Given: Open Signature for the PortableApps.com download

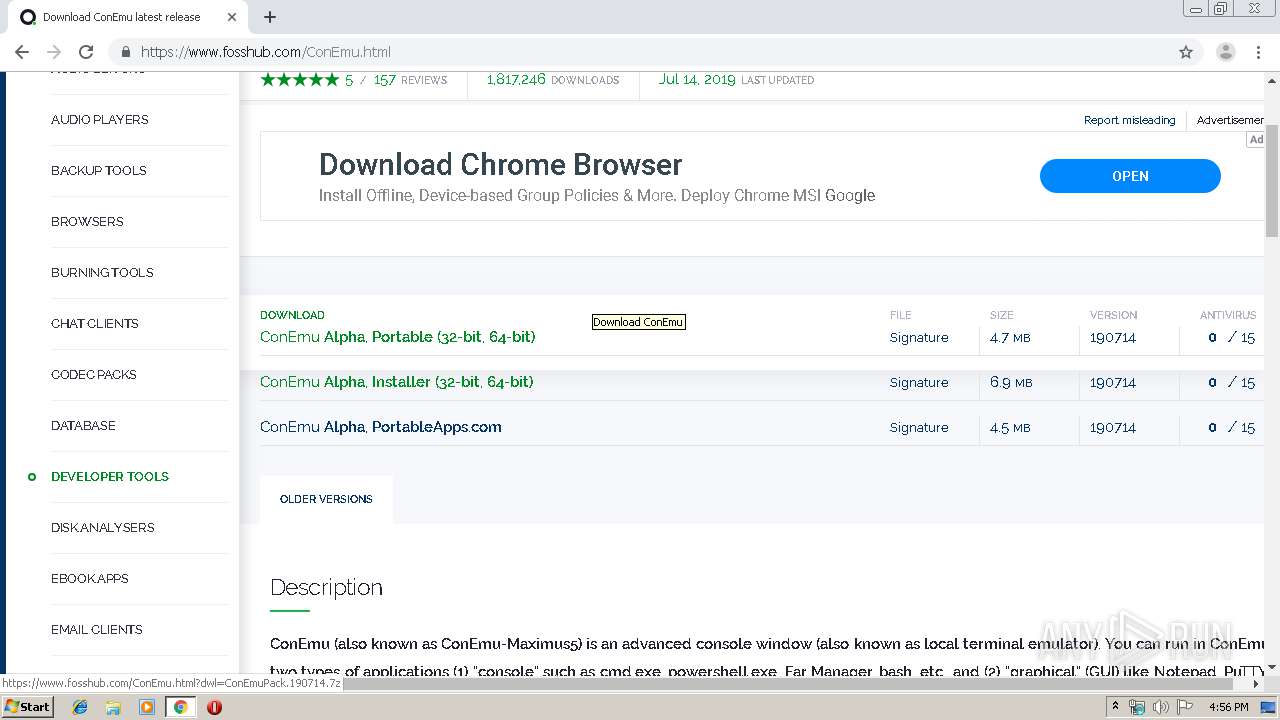Looking at the screenshot, I should click(x=919, y=428).
